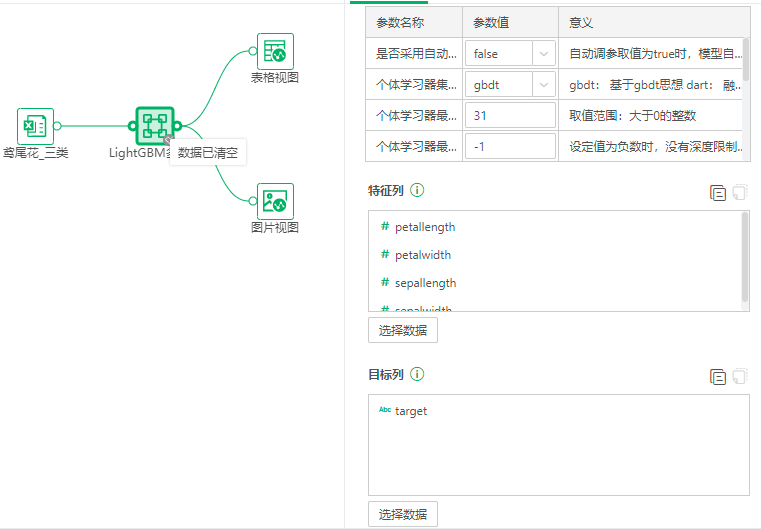Viewport: 761px width, 529px height.
Task: Select petallength in the feature list
Action: [424, 227]
